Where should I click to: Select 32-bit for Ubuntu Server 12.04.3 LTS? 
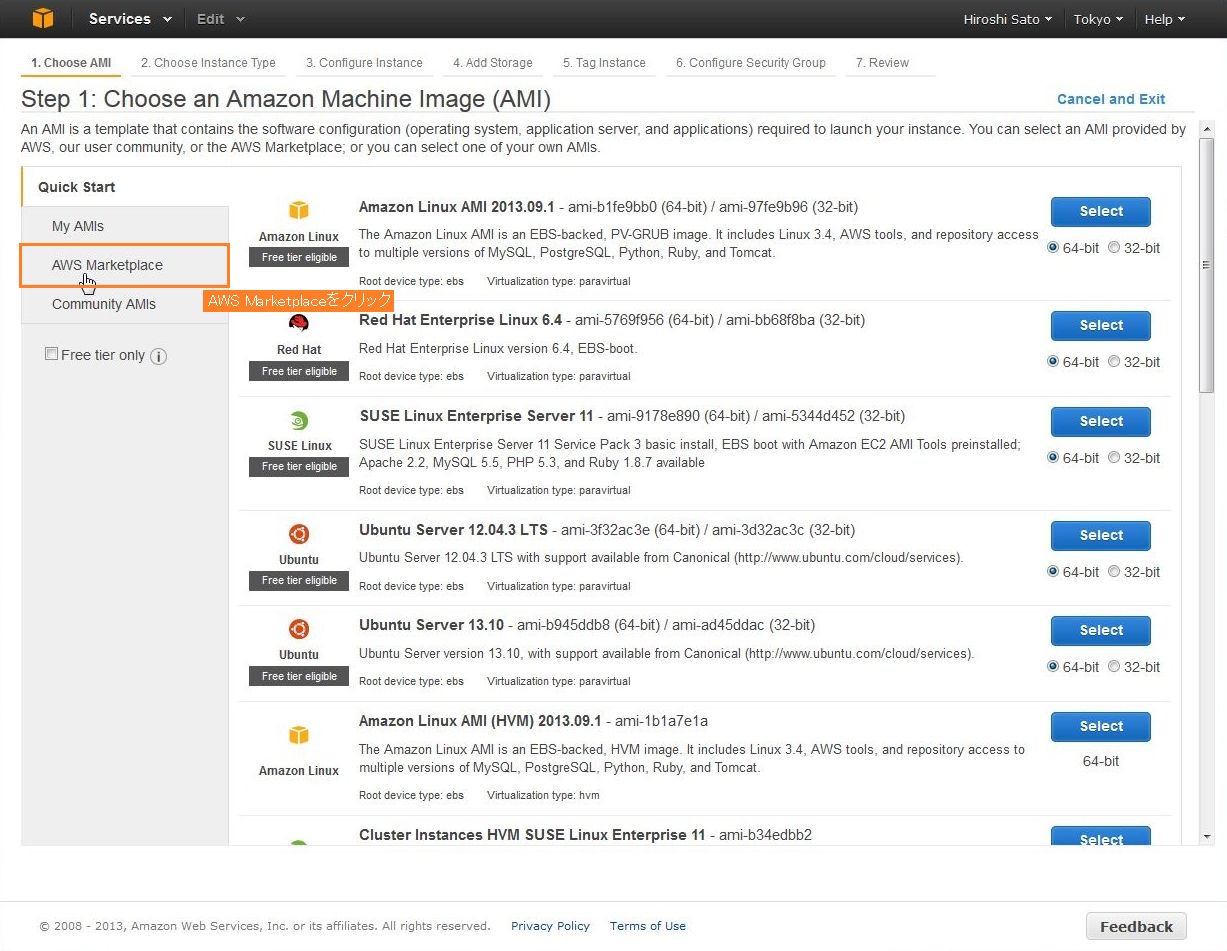point(1114,572)
